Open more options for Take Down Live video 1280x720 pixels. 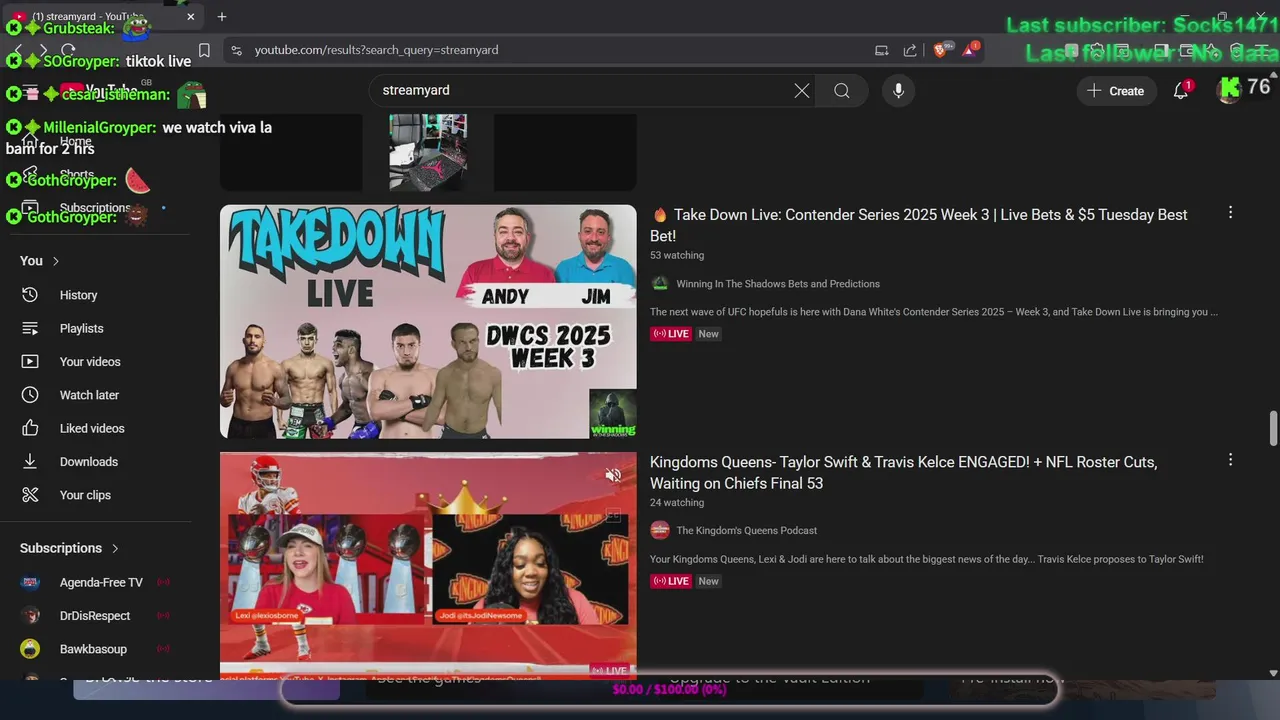coord(1230,213)
